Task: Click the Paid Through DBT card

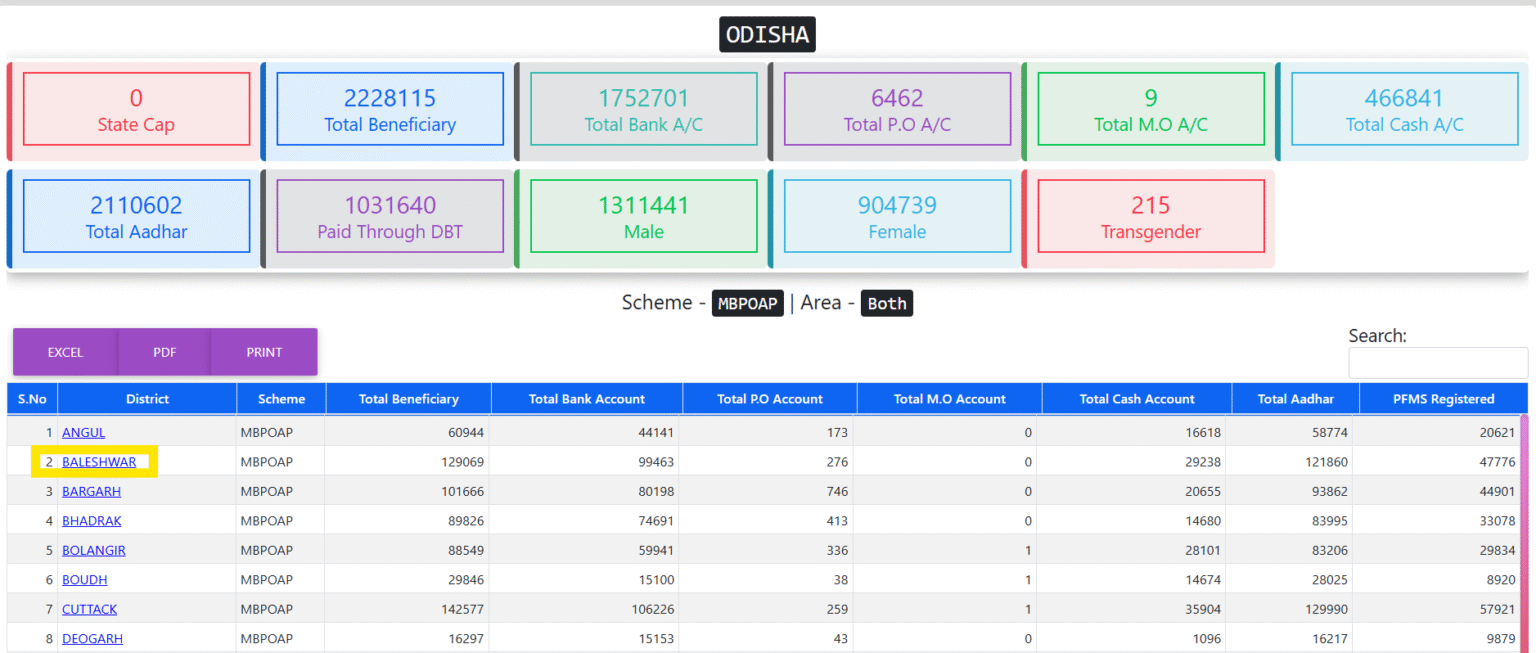Action: (389, 216)
